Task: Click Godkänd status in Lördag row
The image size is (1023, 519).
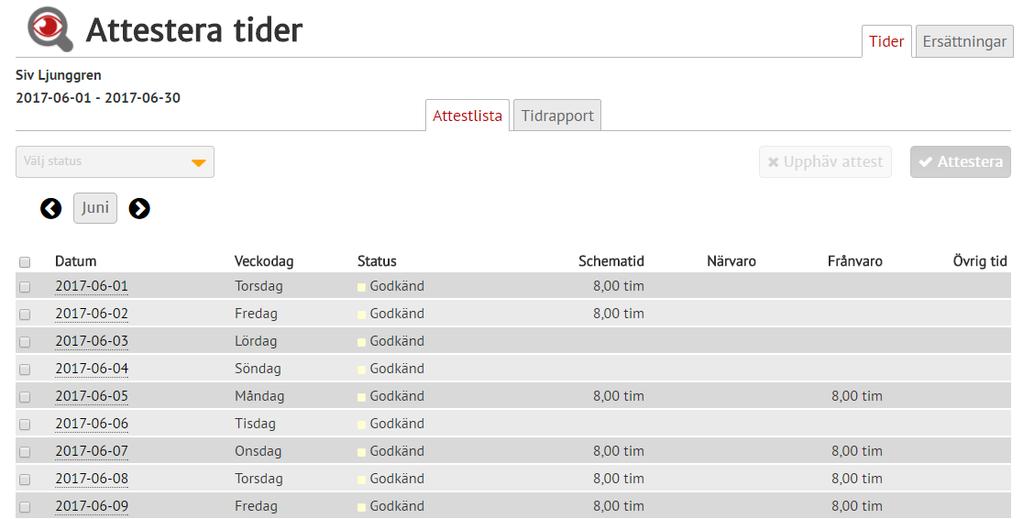Action: pyautogui.click(x=397, y=341)
